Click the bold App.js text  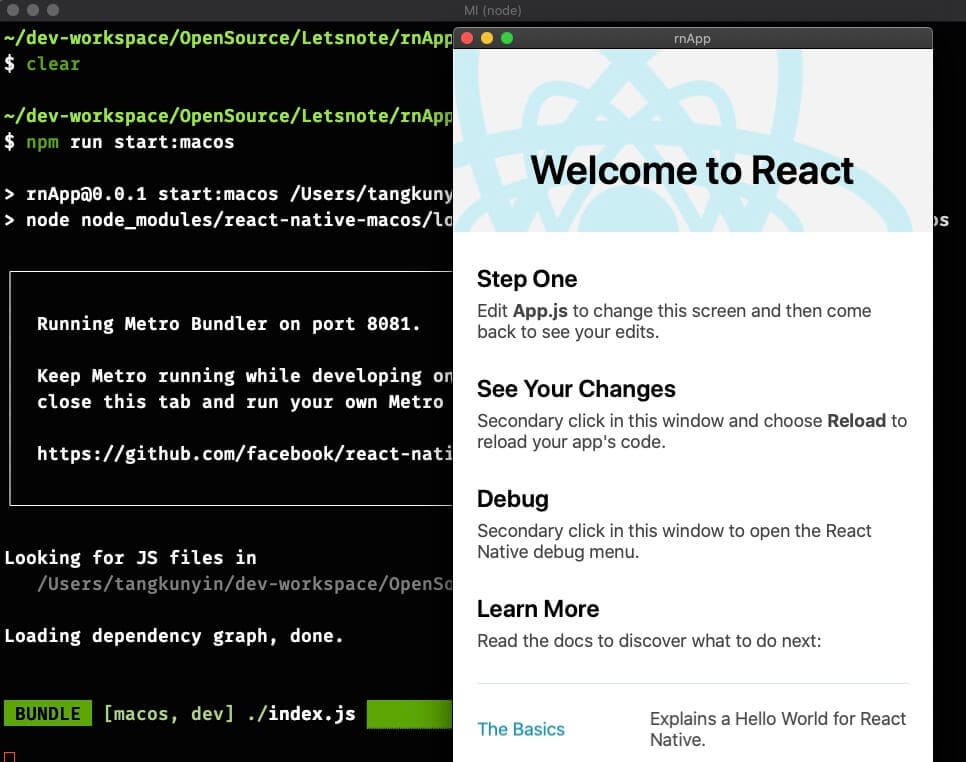[x=541, y=311]
